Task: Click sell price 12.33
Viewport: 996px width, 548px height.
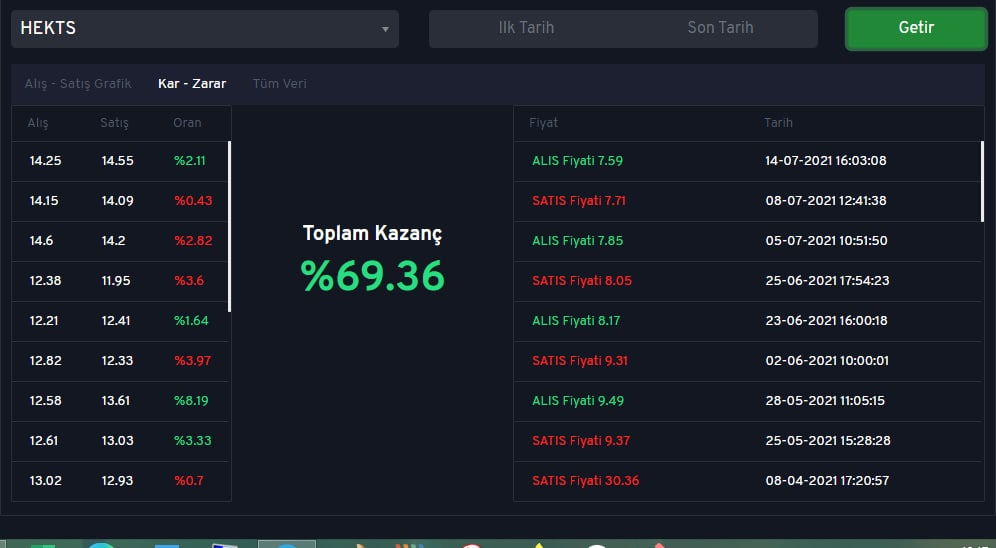Action: [x=118, y=361]
